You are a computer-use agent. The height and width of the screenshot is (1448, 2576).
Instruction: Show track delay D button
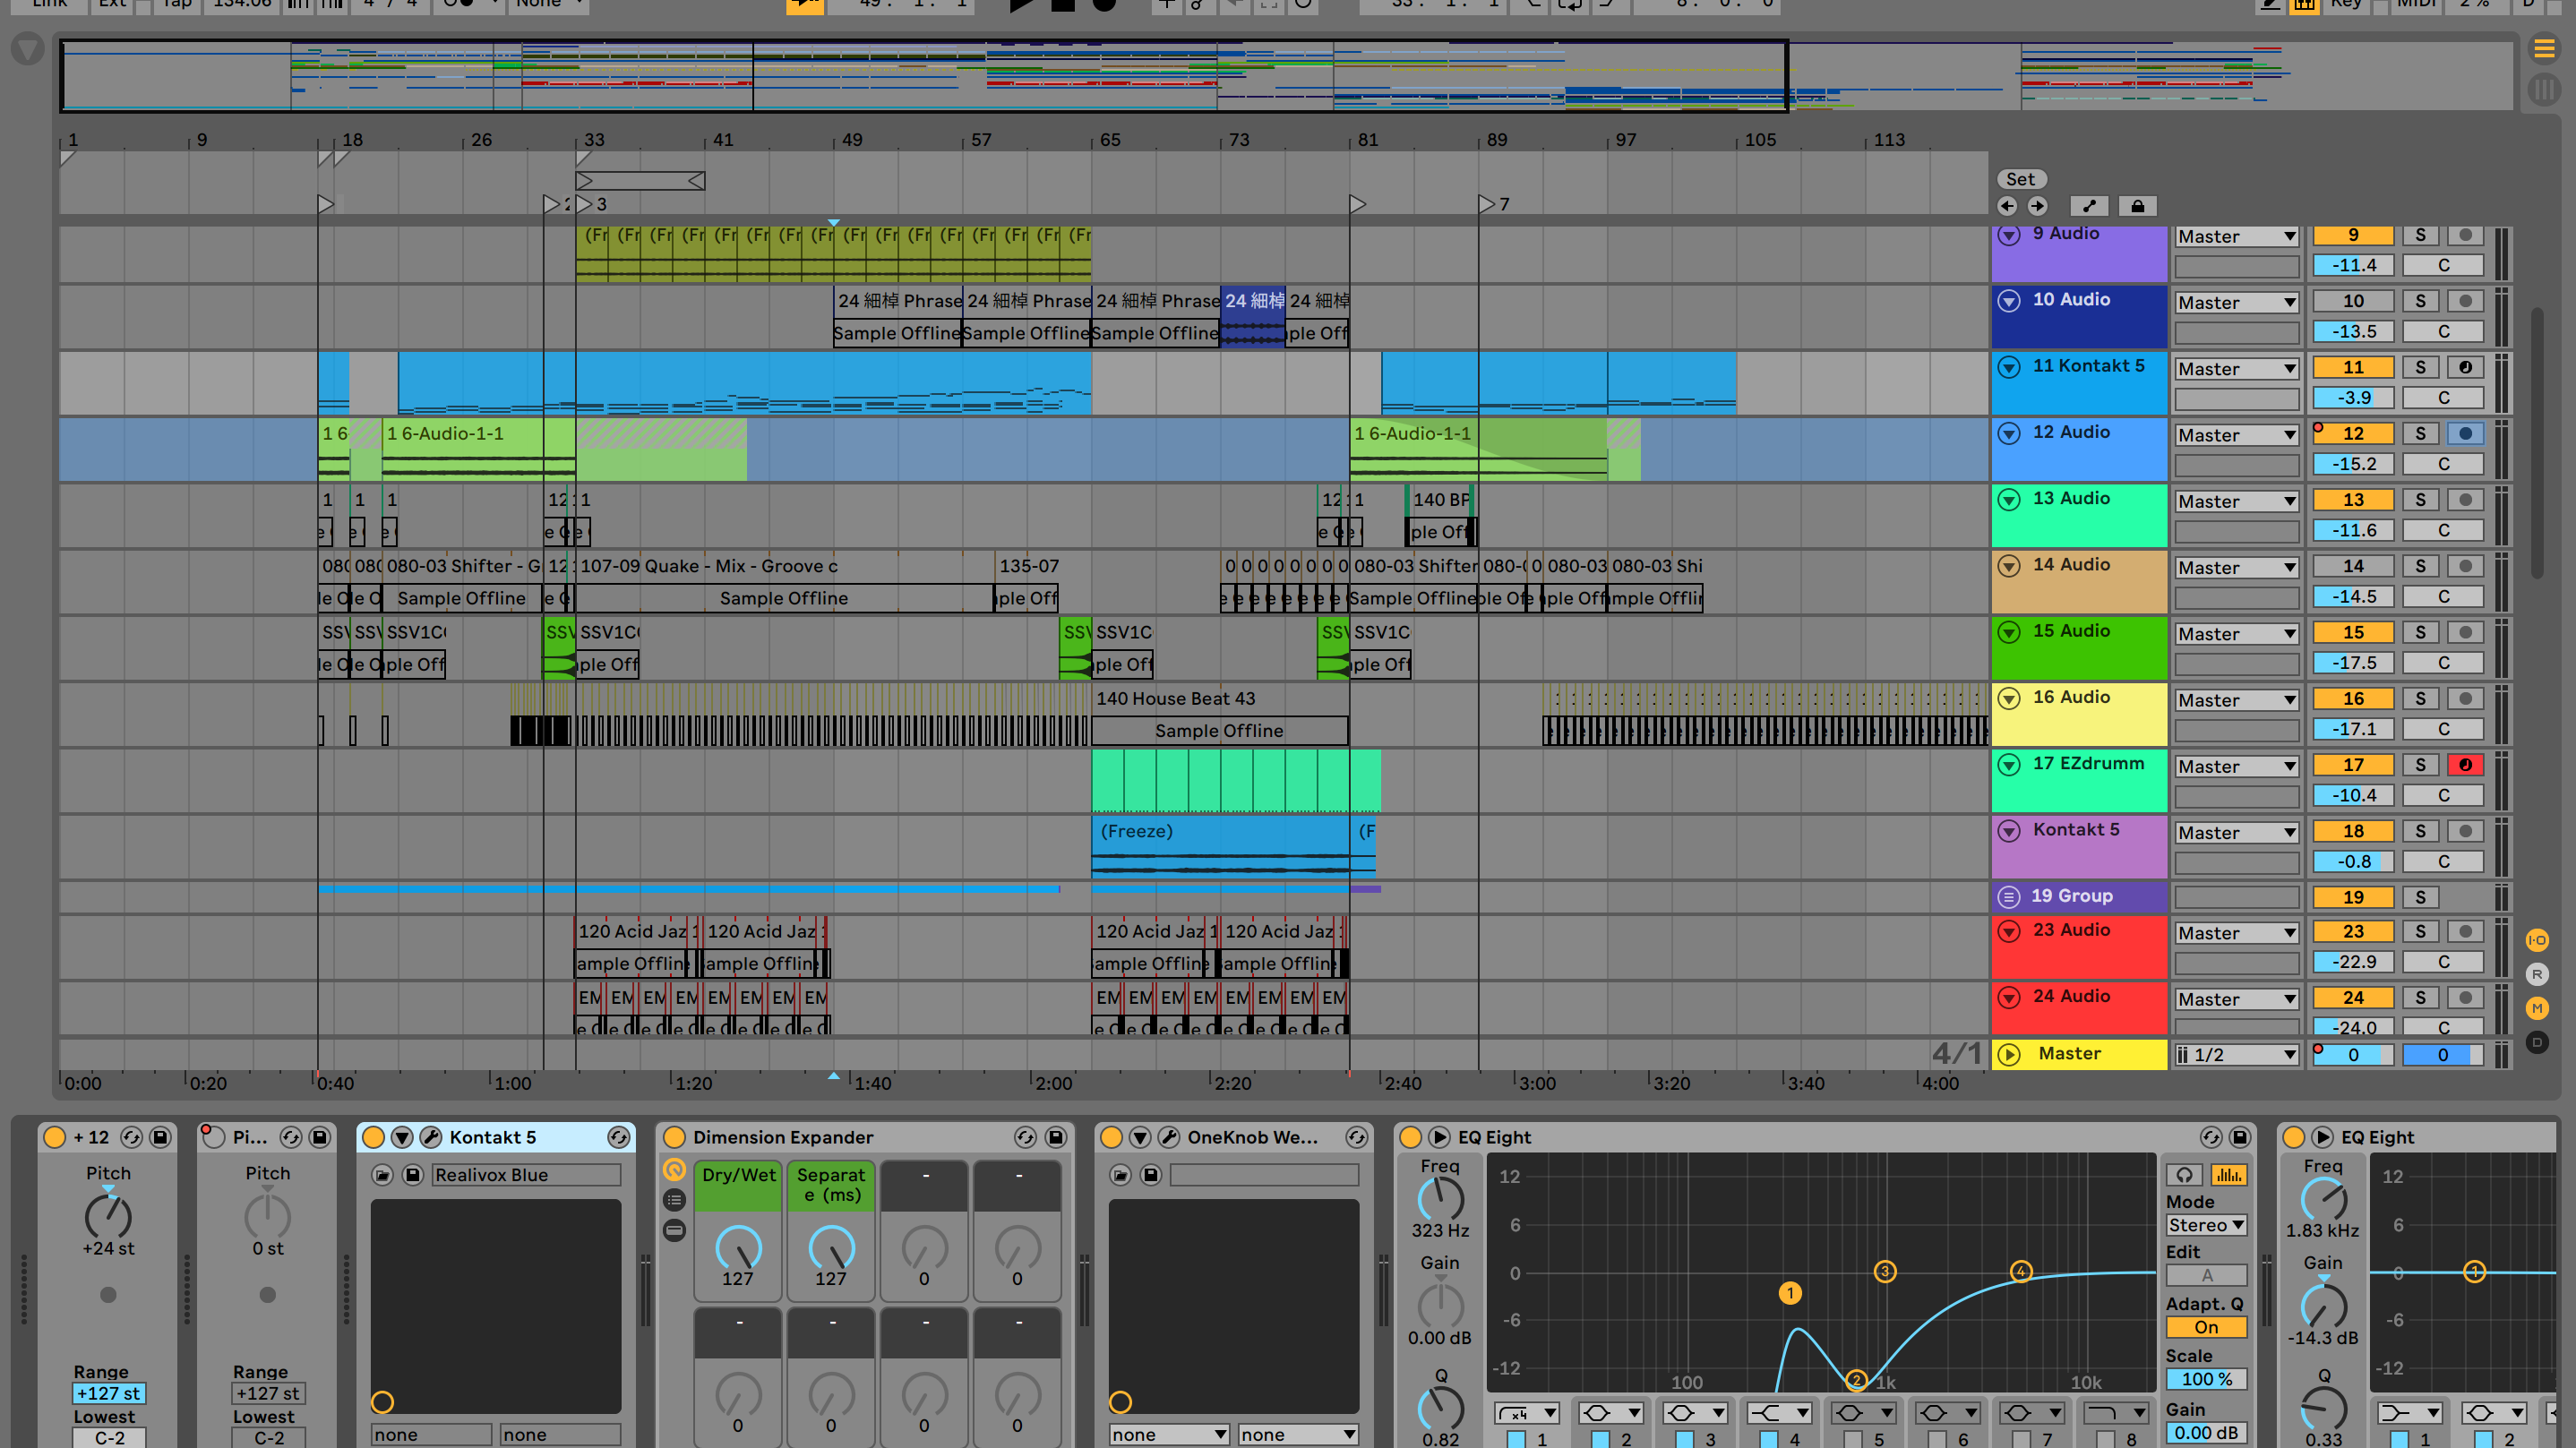pos(2537,1042)
